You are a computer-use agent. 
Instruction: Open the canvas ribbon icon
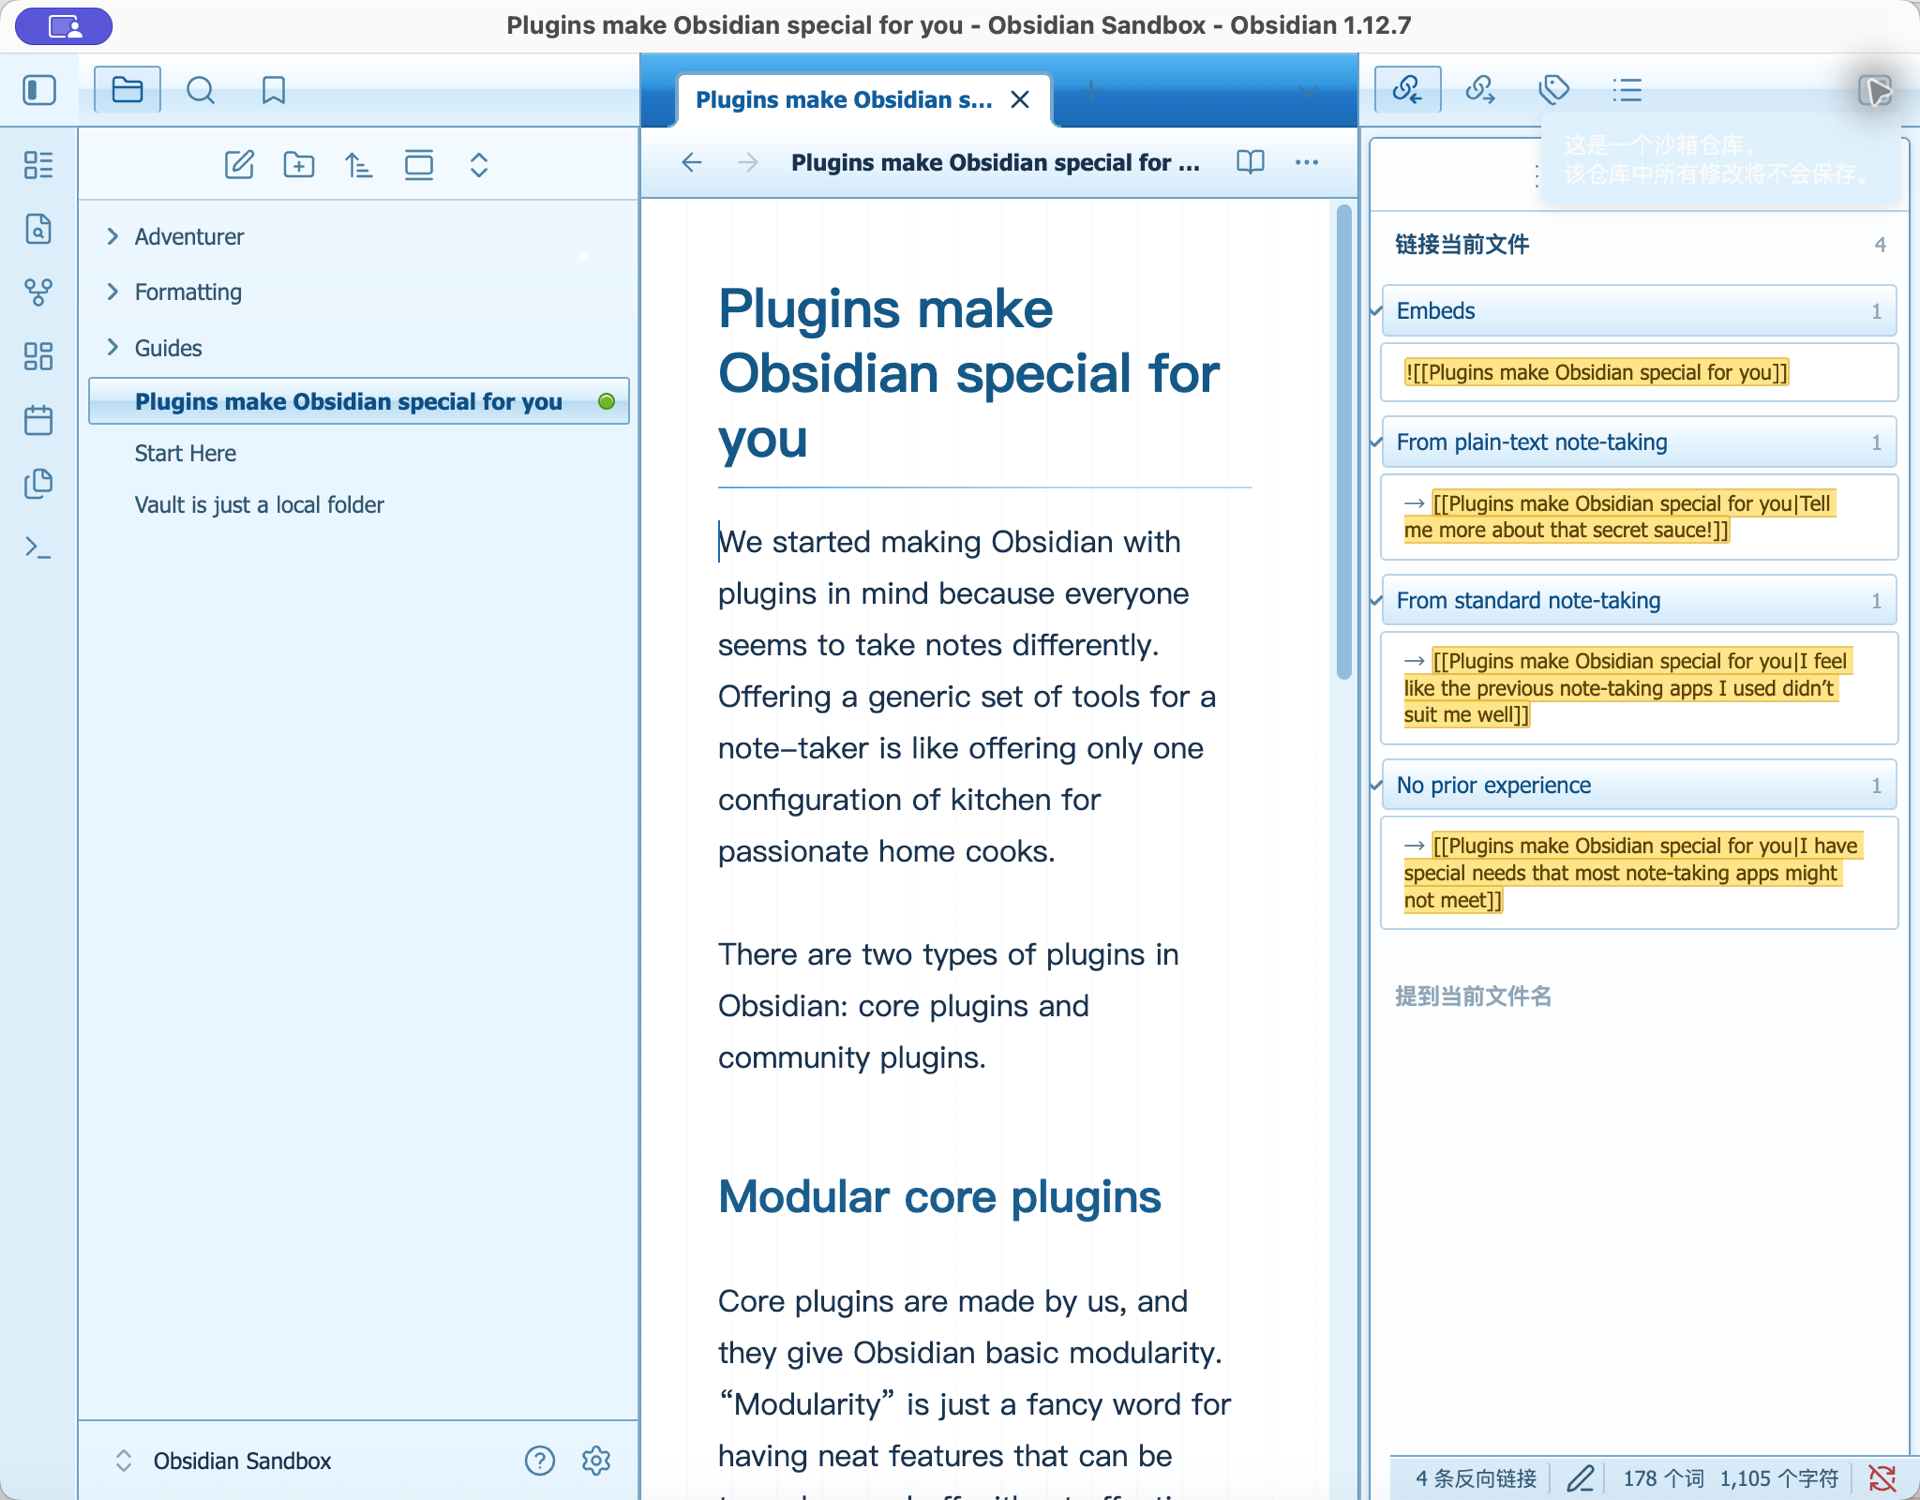[38, 356]
